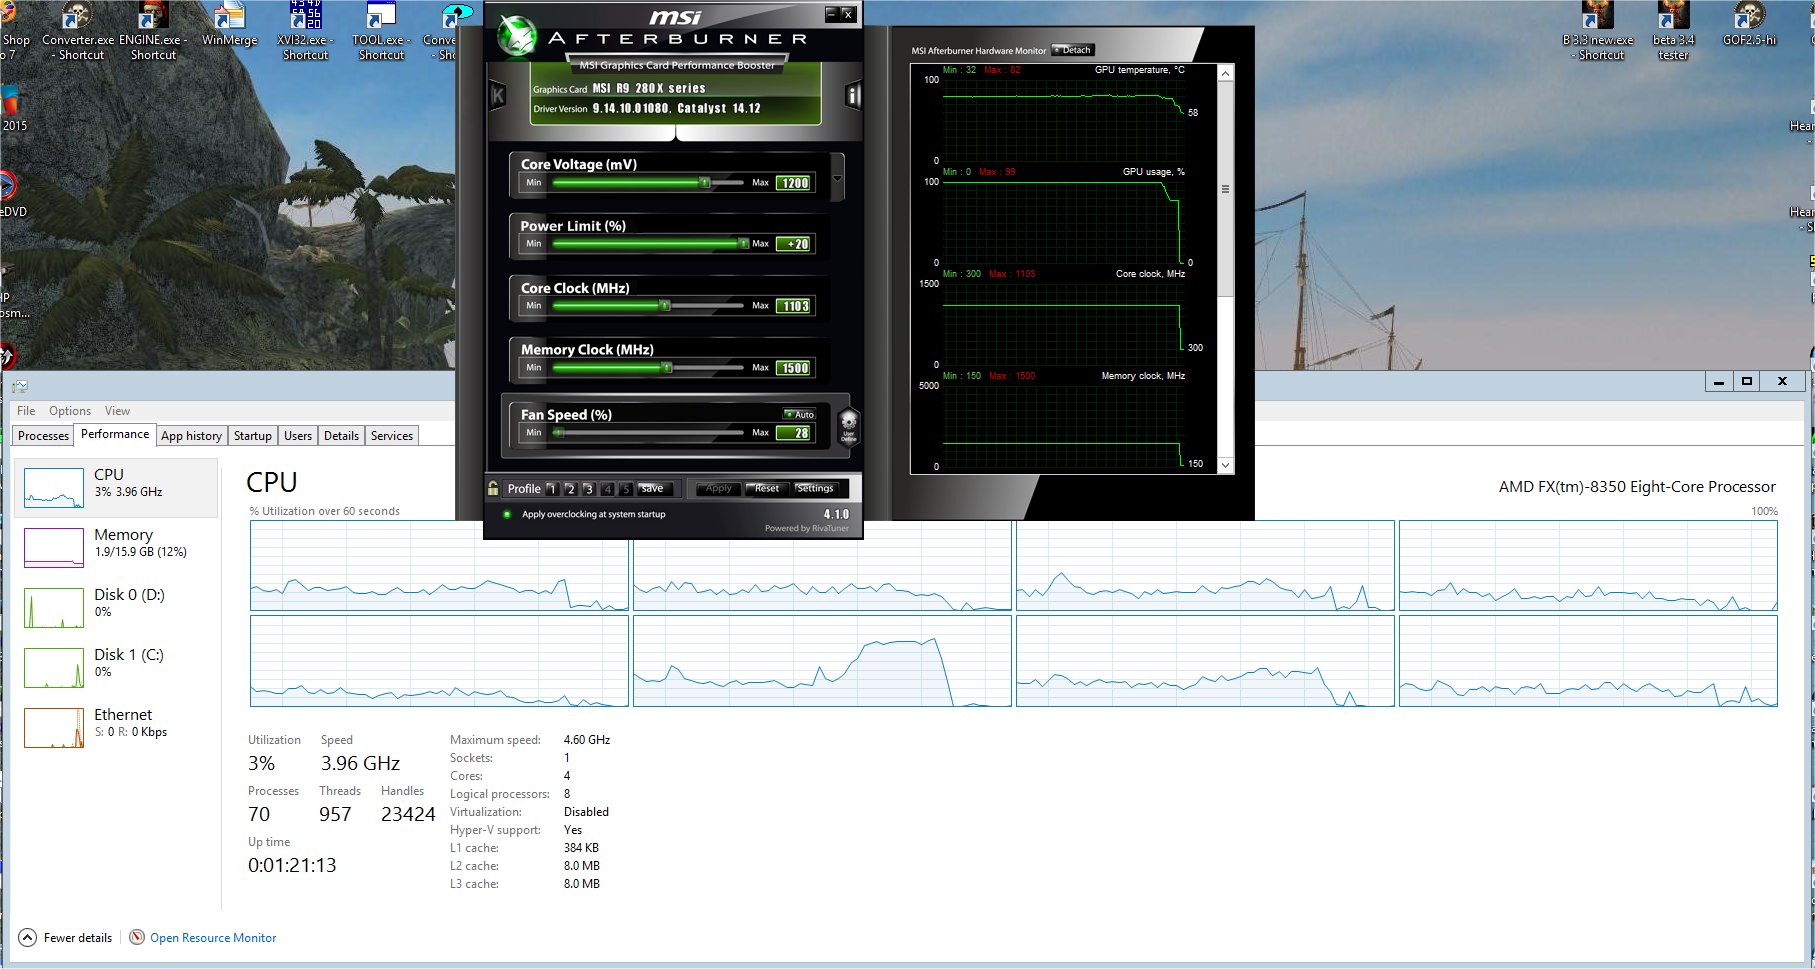Click the Core Voltage slider
Image resolution: width=1815 pixels, height=969 pixels.
[648, 183]
